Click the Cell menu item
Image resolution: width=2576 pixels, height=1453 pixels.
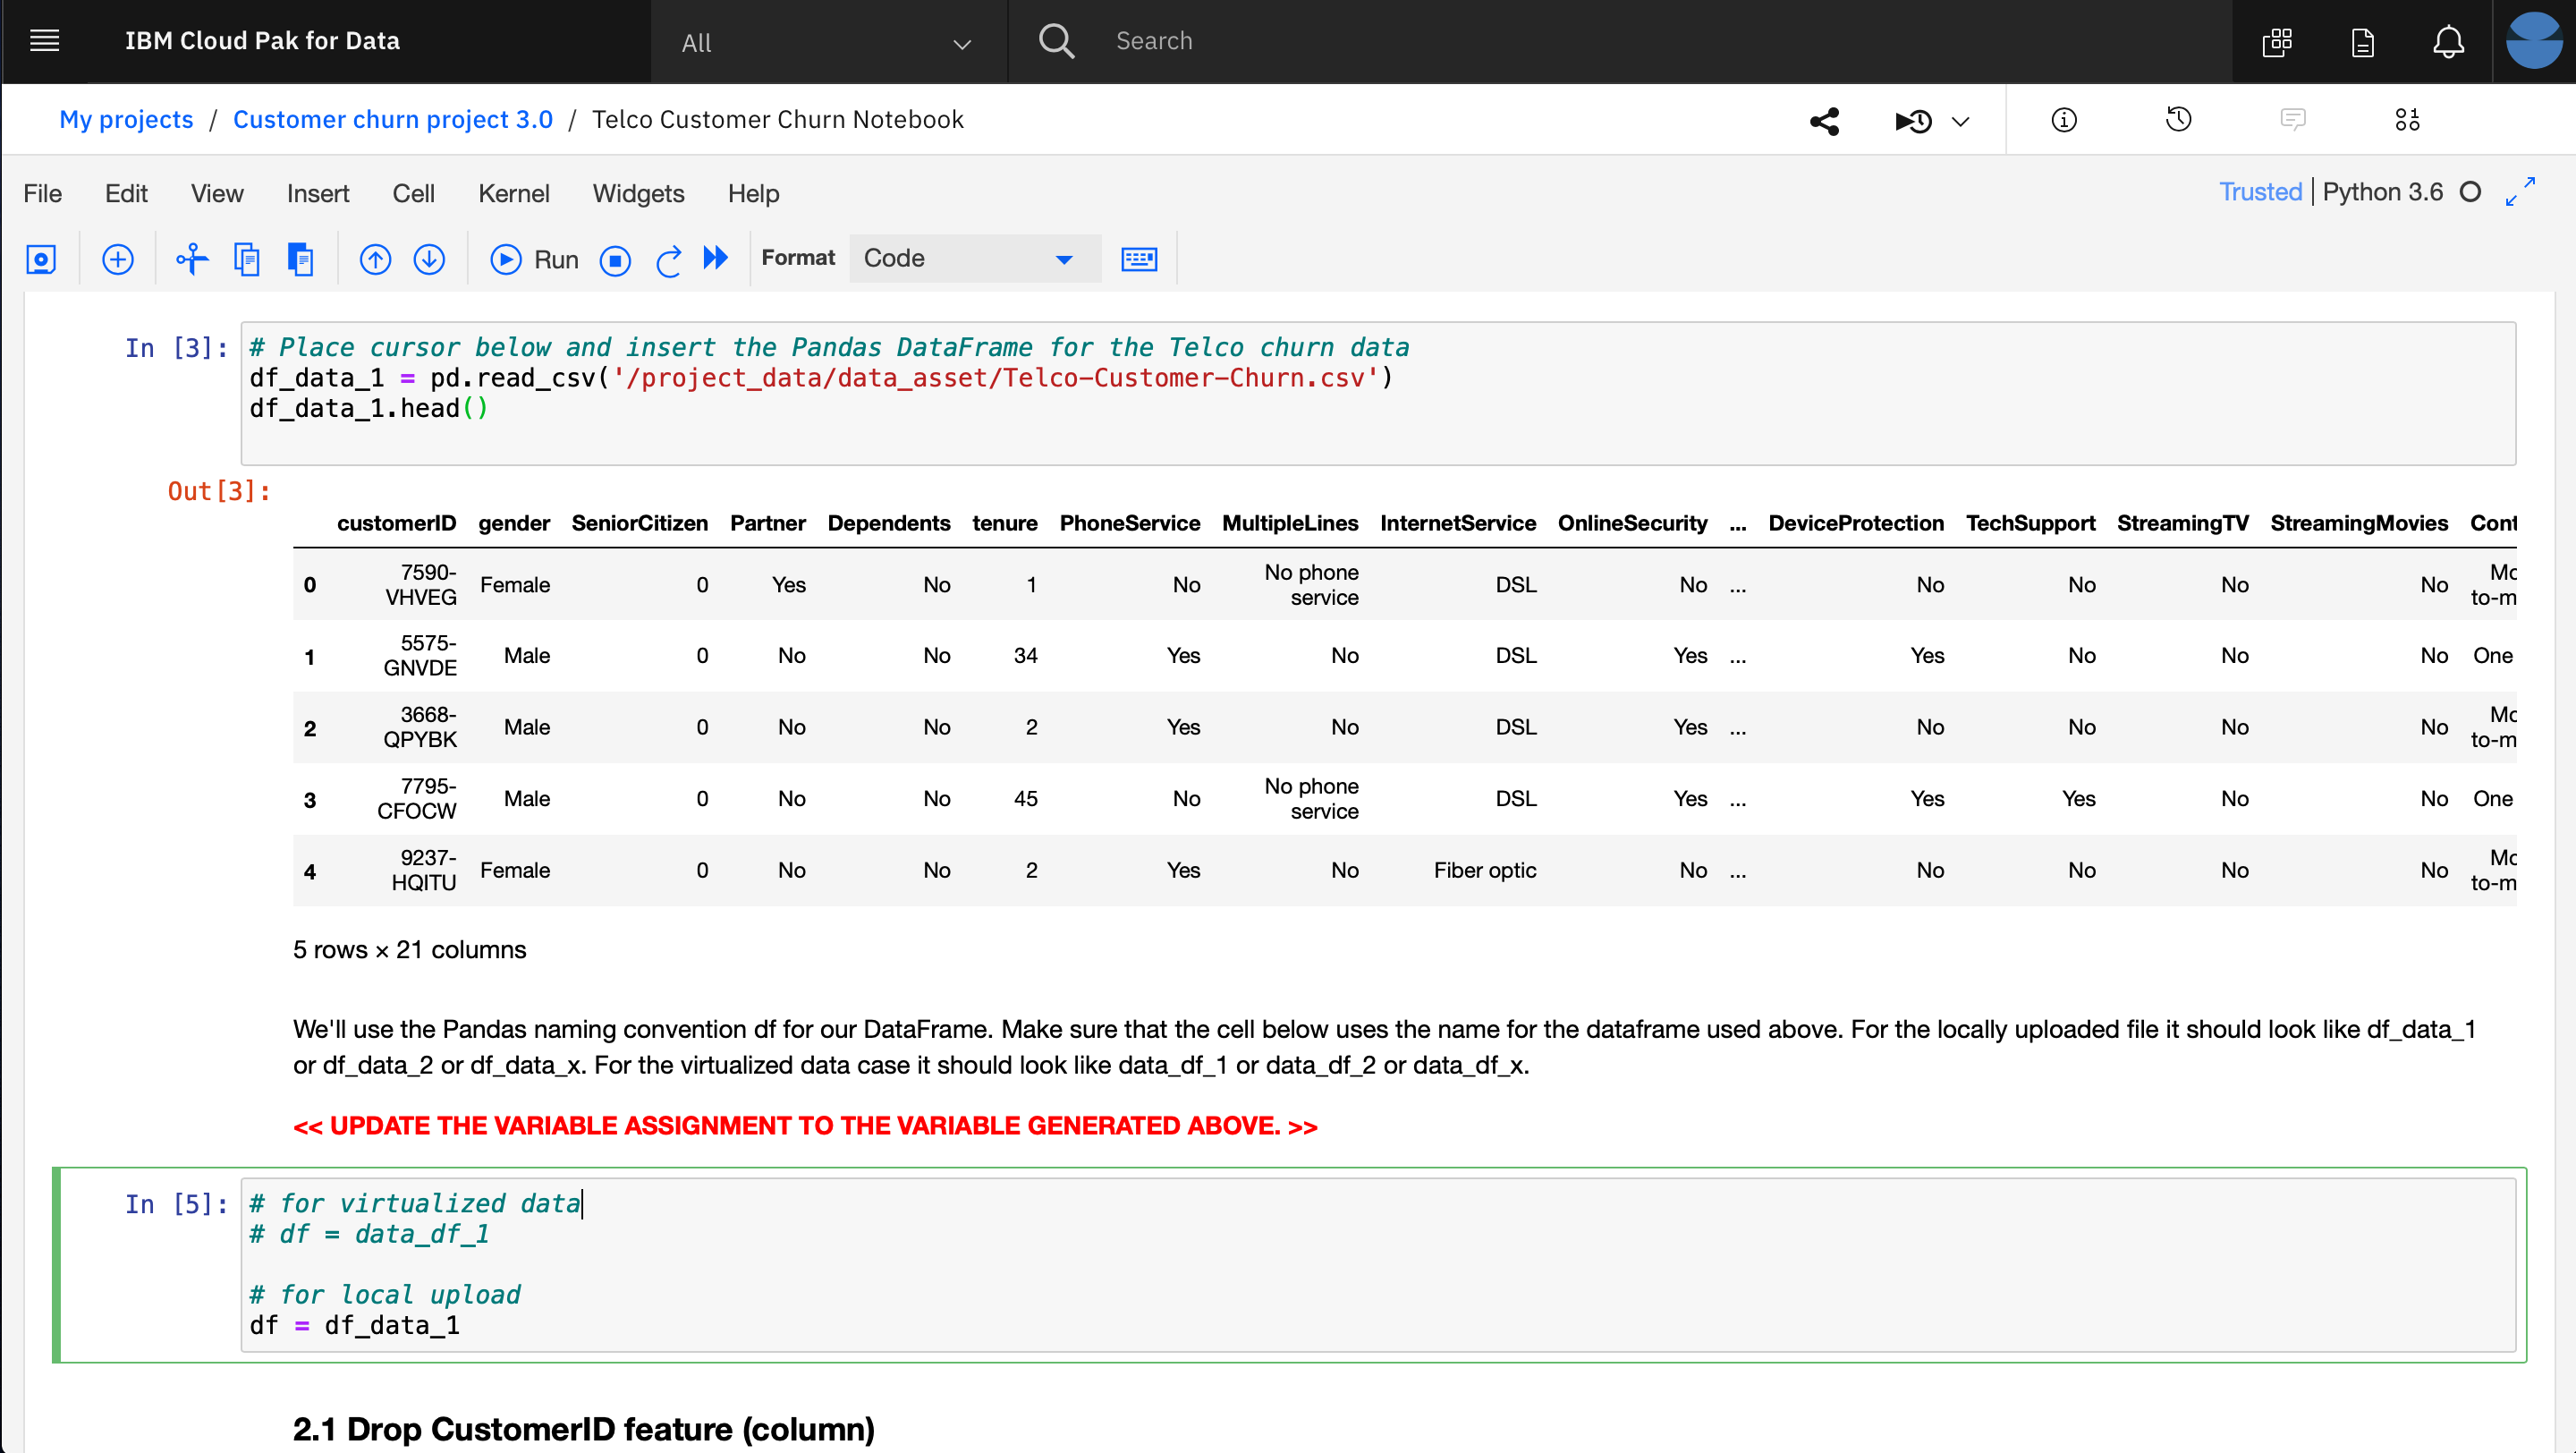coord(412,193)
